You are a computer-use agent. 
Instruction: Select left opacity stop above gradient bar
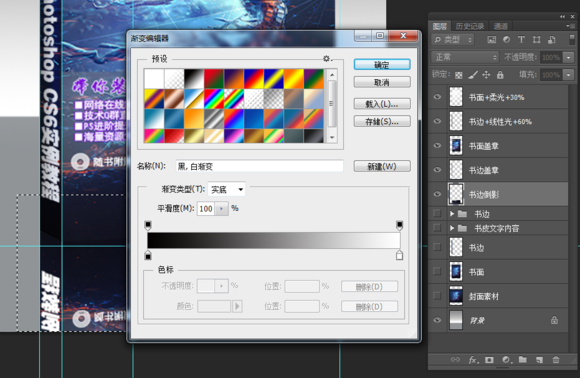coord(148,225)
